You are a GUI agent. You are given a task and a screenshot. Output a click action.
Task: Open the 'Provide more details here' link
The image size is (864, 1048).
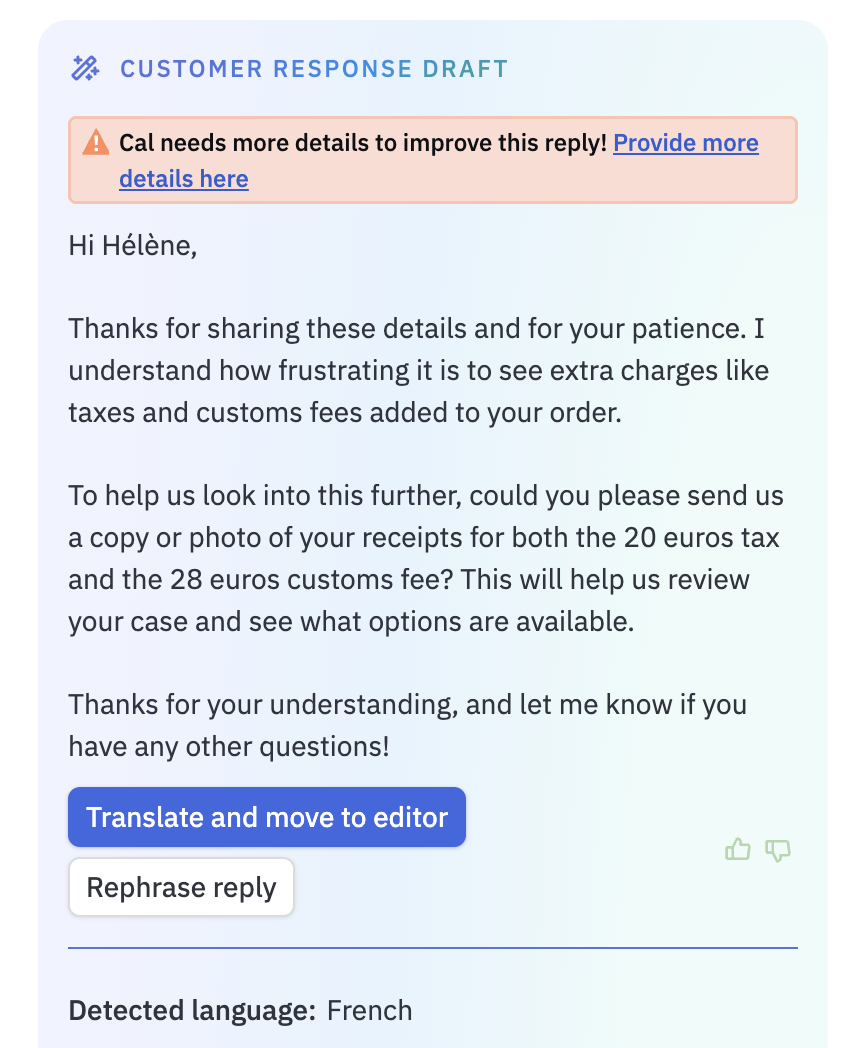[x=686, y=143]
